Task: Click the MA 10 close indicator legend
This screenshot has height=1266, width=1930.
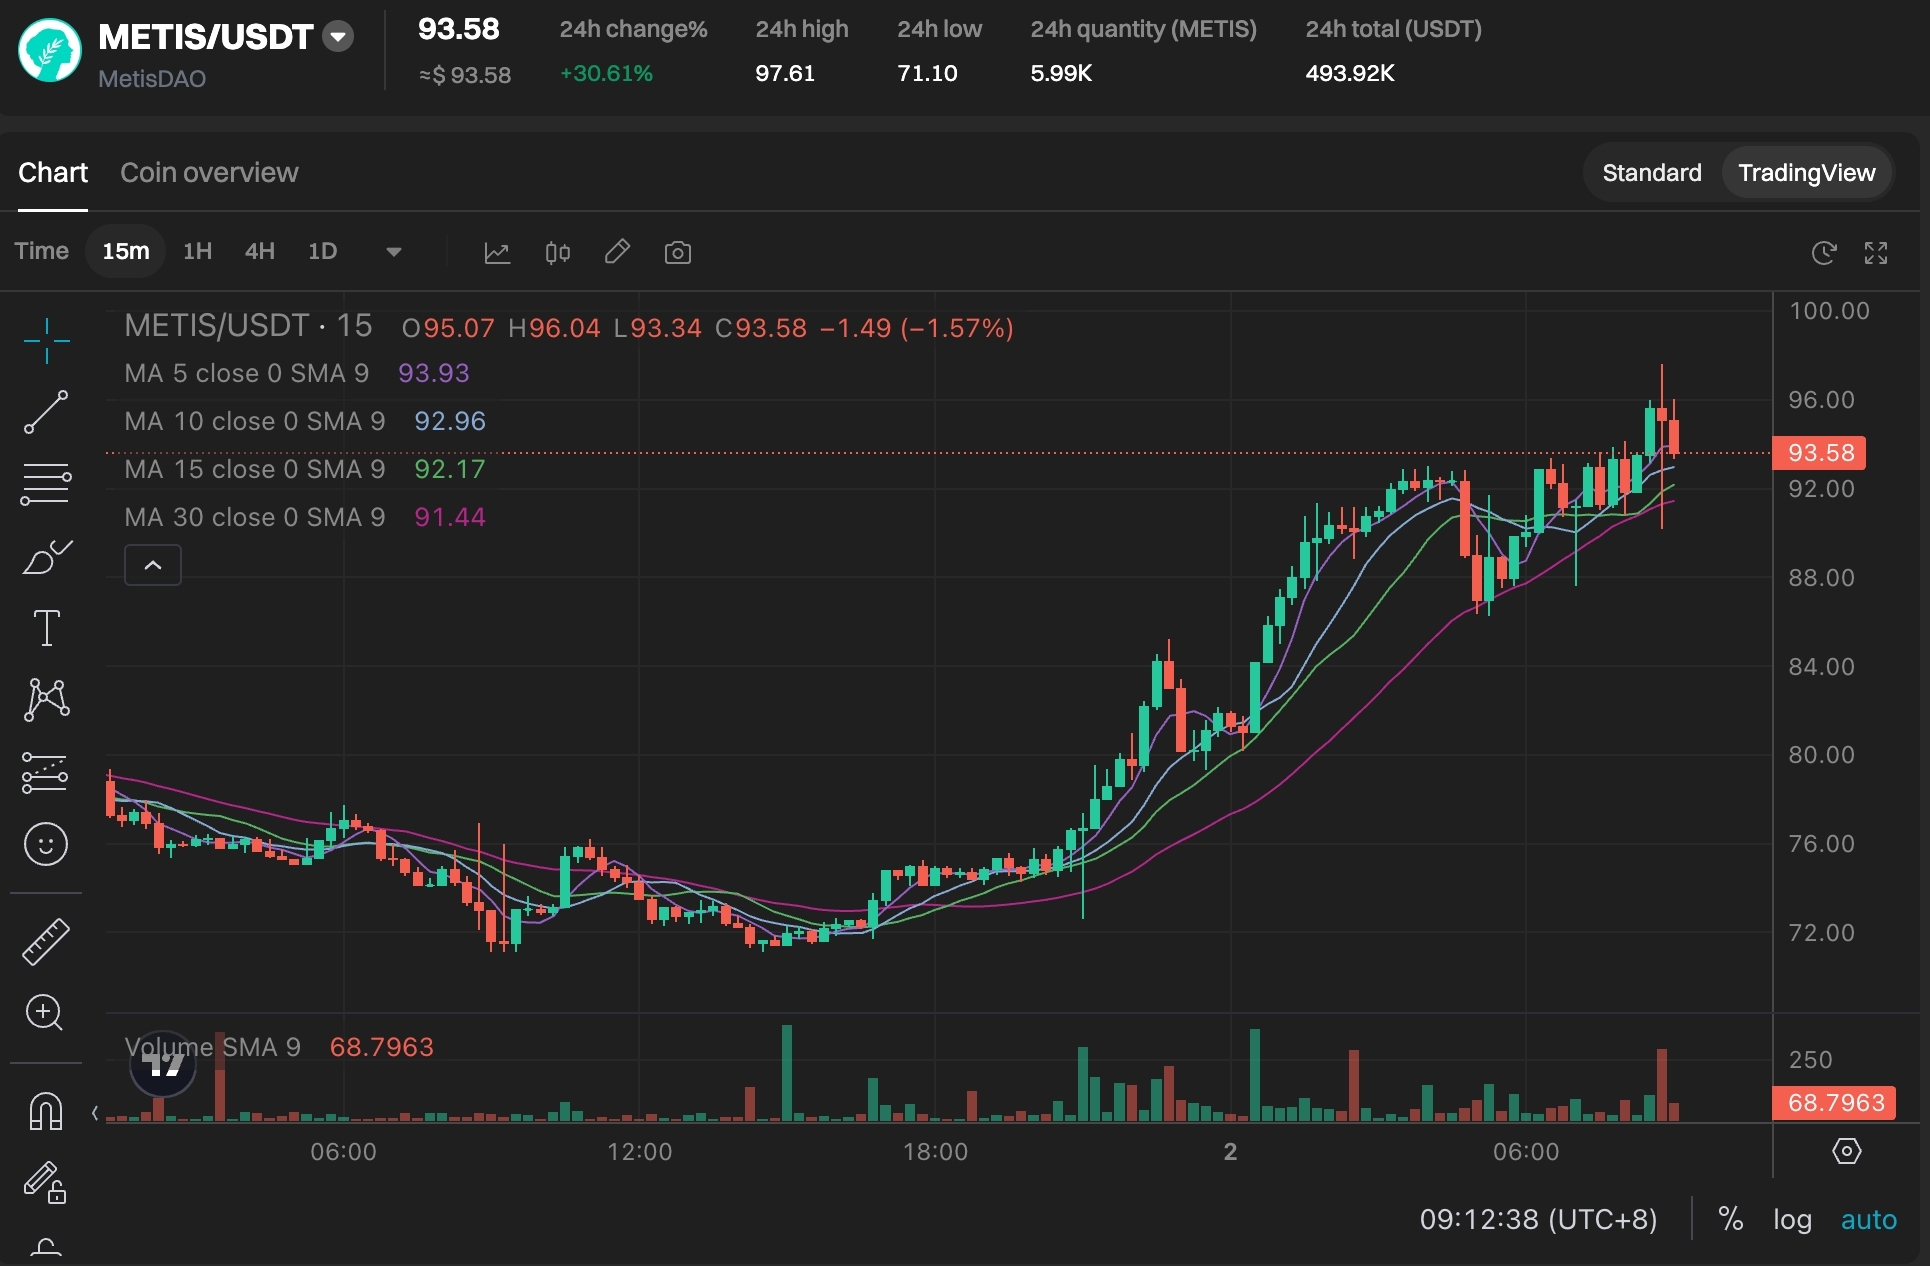Action: [x=305, y=421]
